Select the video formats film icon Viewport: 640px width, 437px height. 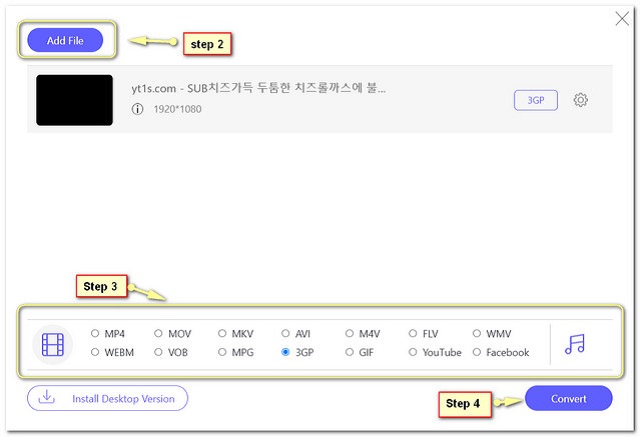coord(53,344)
